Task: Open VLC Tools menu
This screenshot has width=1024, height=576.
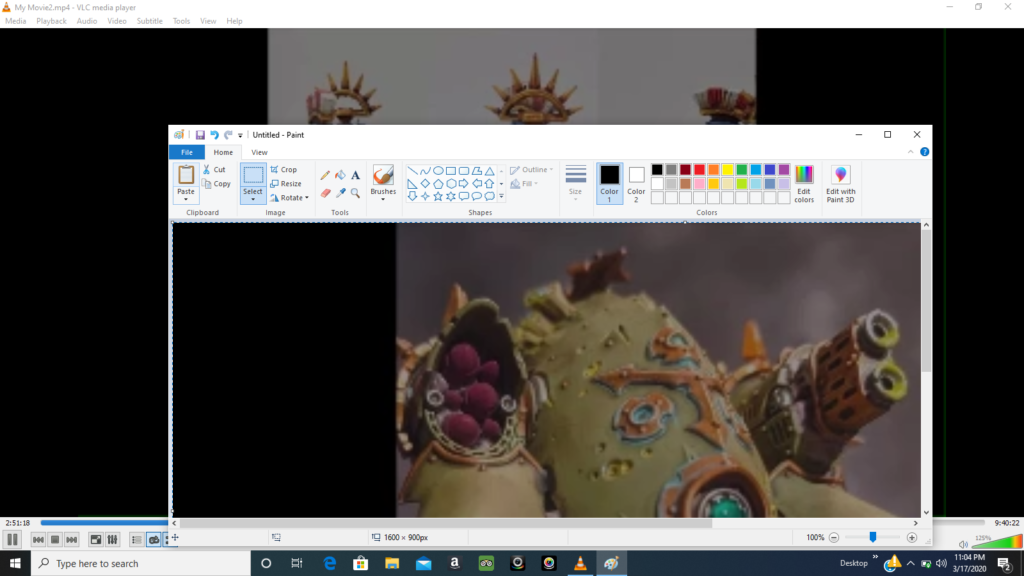Action: (x=181, y=21)
